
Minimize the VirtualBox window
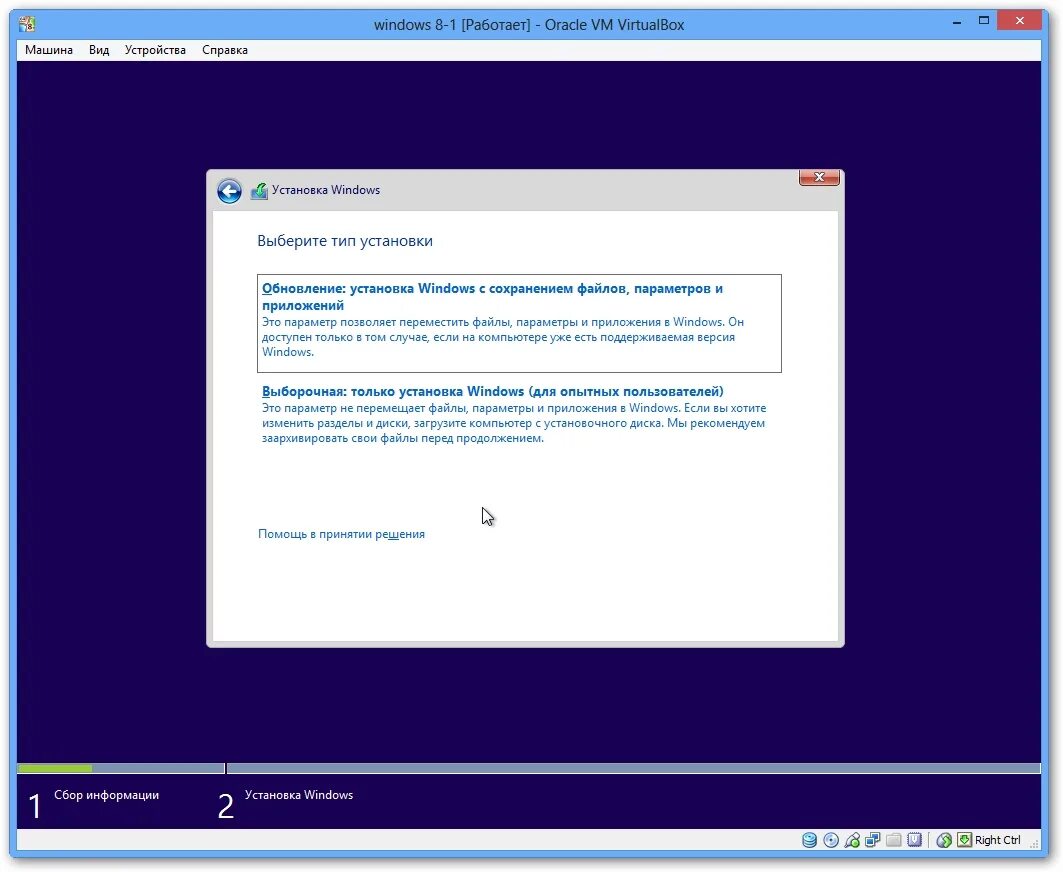pyautogui.click(x=957, y=22)
